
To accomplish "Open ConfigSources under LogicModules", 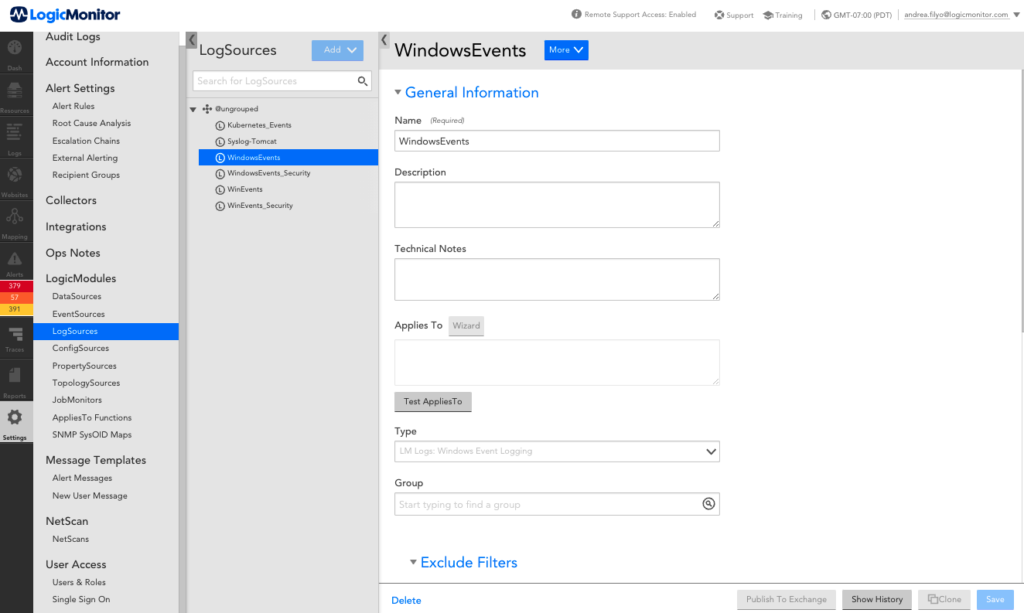I will (80, 349).
